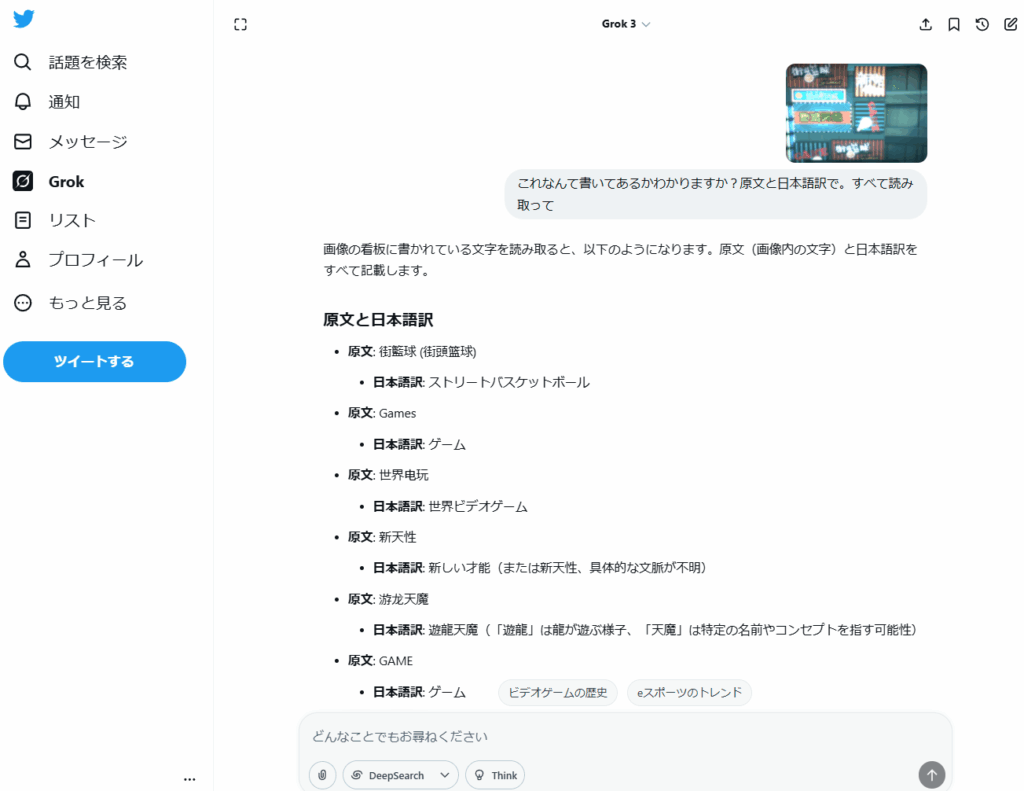This screenshot has height=791, width=1024.
Task: Open the lists icon in sidebar
Action: (x=22, y=220)
